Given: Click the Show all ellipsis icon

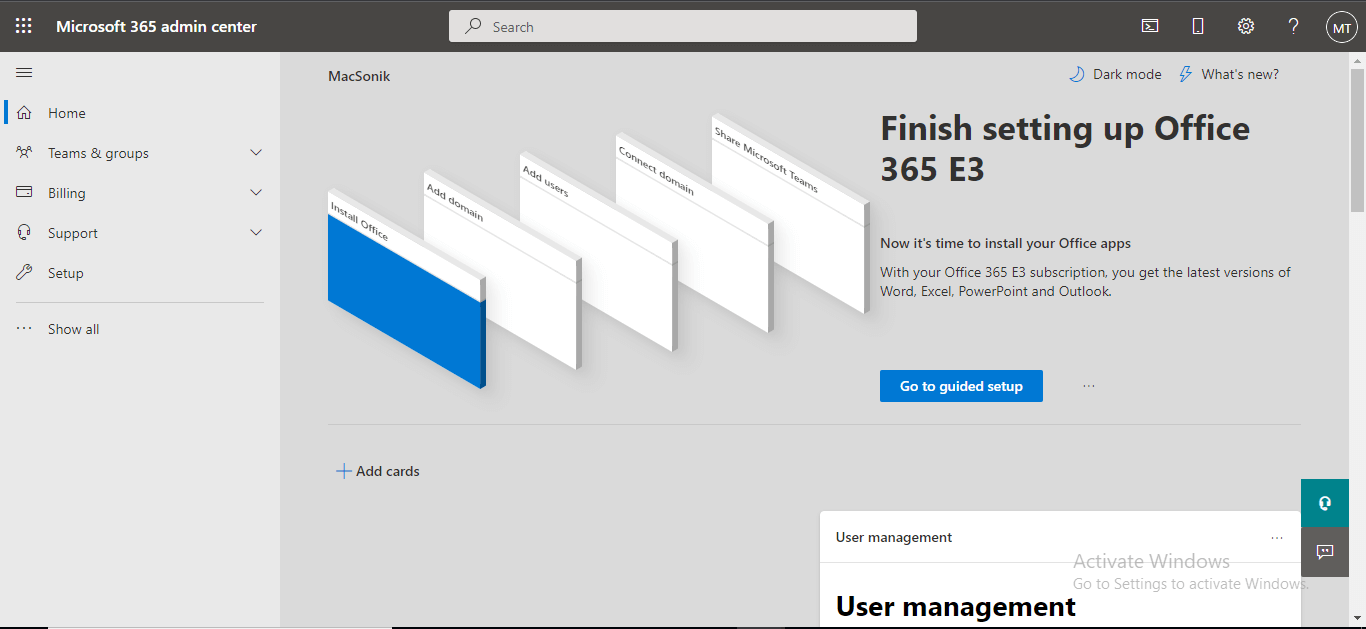Looking at the screenshot, I should [x=24, y=328].
